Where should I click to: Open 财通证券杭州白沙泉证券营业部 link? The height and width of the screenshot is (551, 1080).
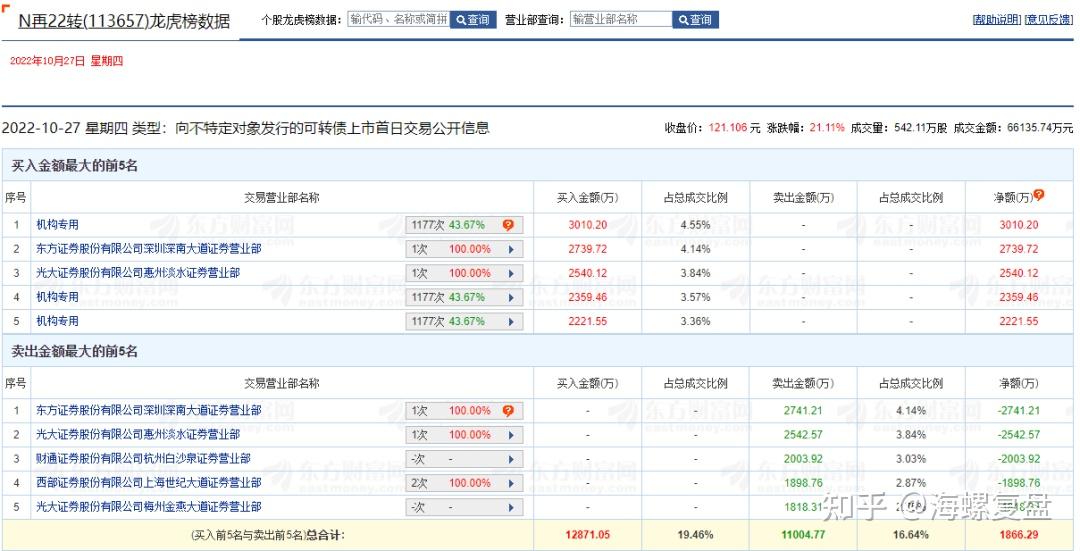143,459
